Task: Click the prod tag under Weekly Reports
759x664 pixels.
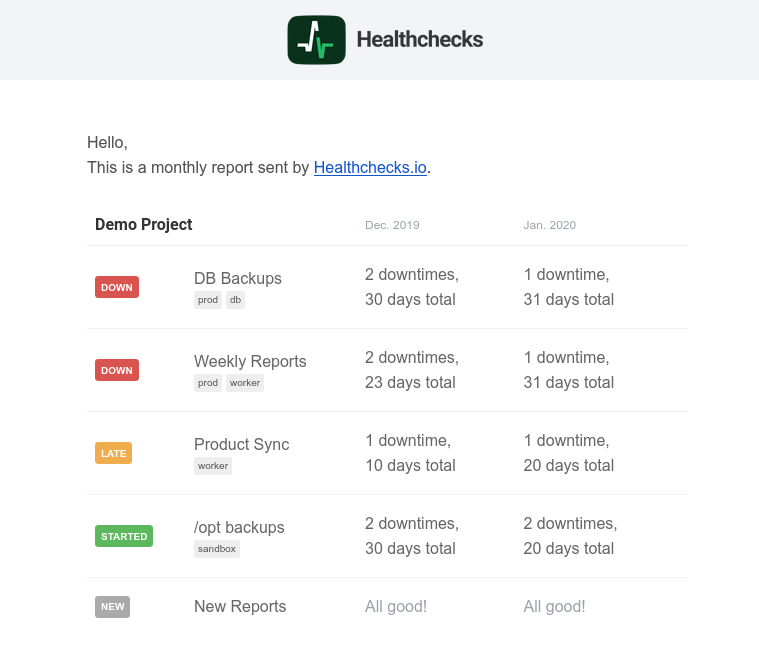Action: (x=208, y=383)
